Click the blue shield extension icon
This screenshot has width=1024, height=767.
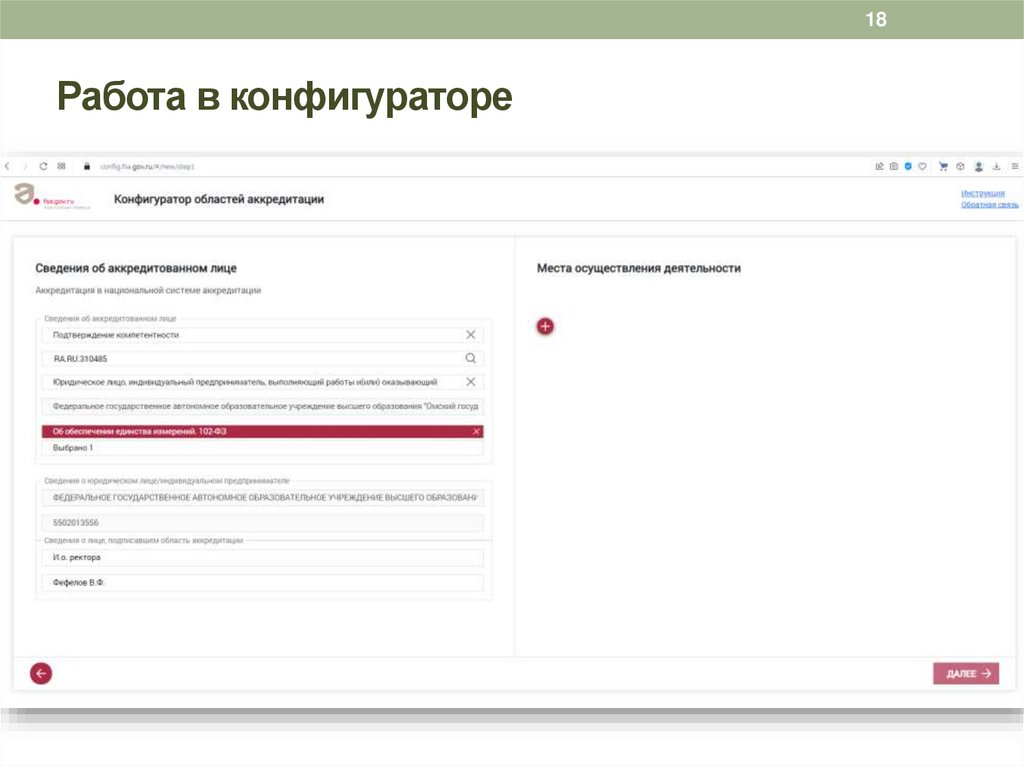click(907, 167)
